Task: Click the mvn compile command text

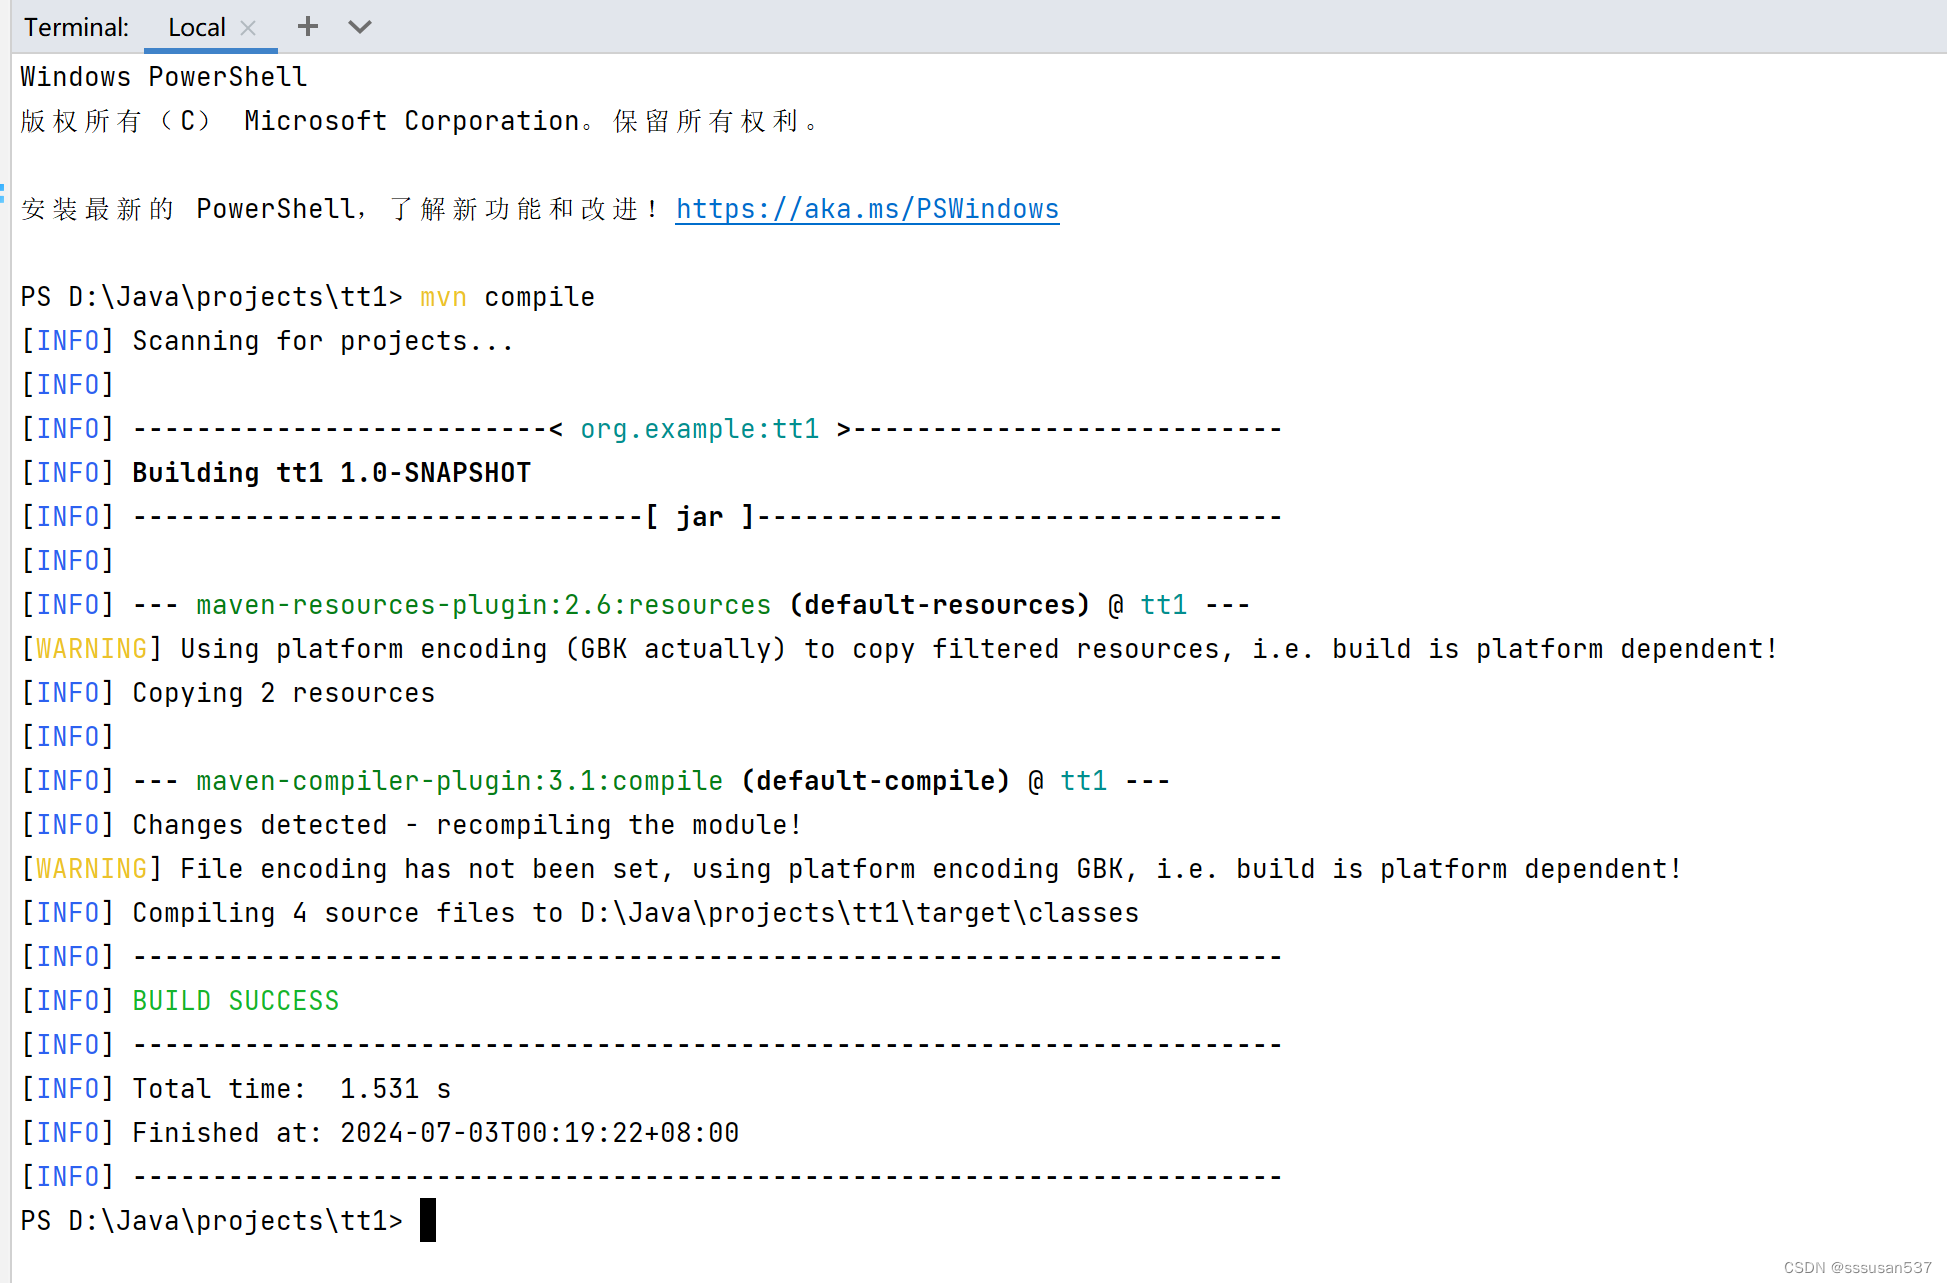Action: pyautogui.click(x=506, y=296)
